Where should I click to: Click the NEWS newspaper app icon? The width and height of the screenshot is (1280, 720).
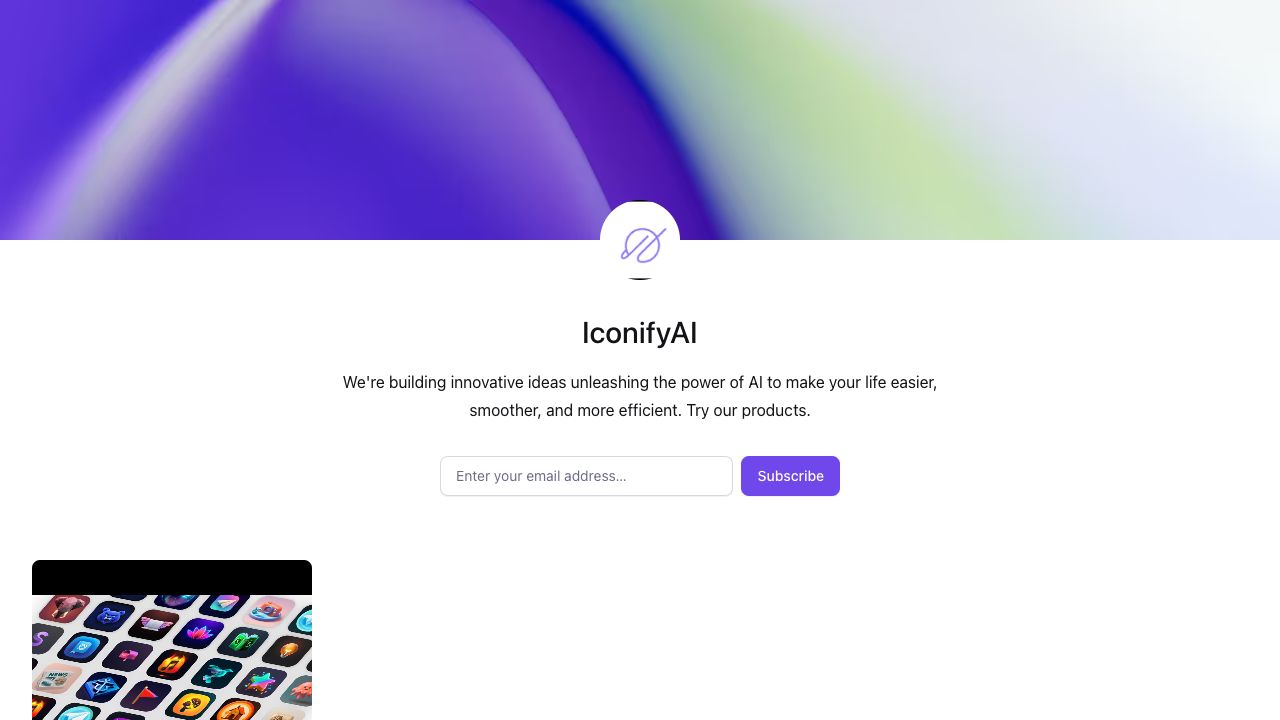(x=57, y=678)
